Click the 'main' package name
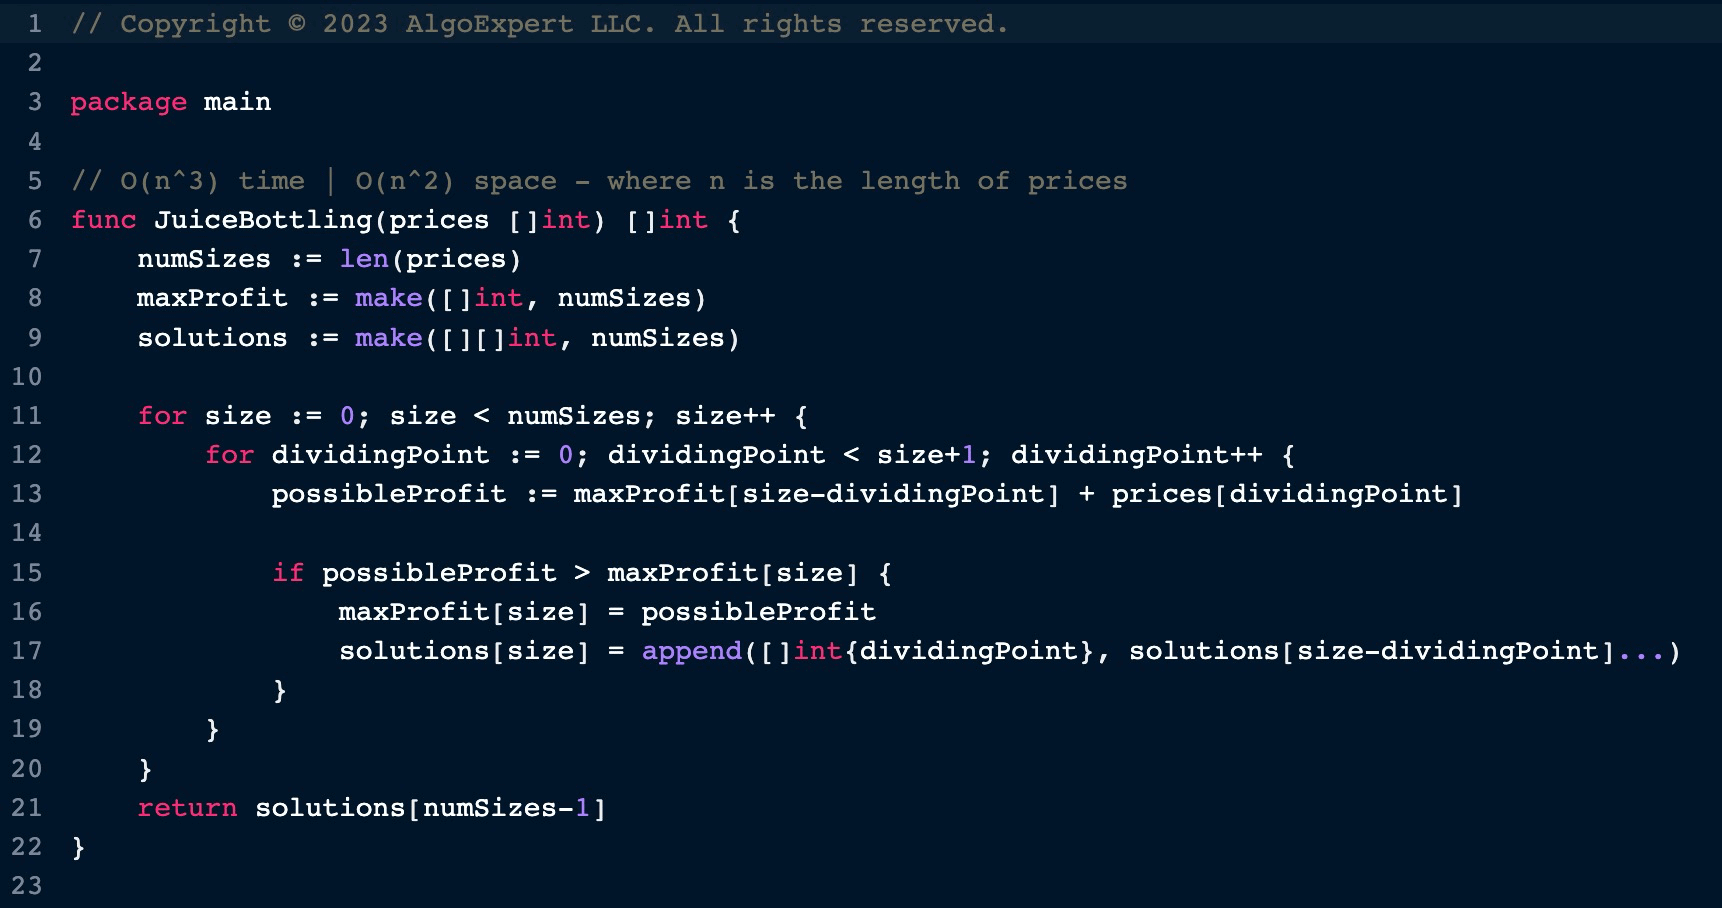 (x=237, y=102)
